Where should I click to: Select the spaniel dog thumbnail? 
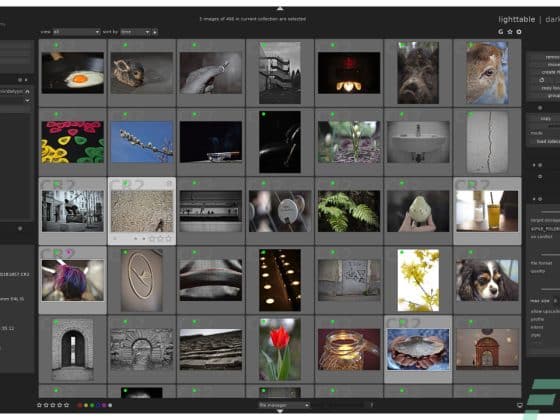pyautogui.click(x=487, y=280)
